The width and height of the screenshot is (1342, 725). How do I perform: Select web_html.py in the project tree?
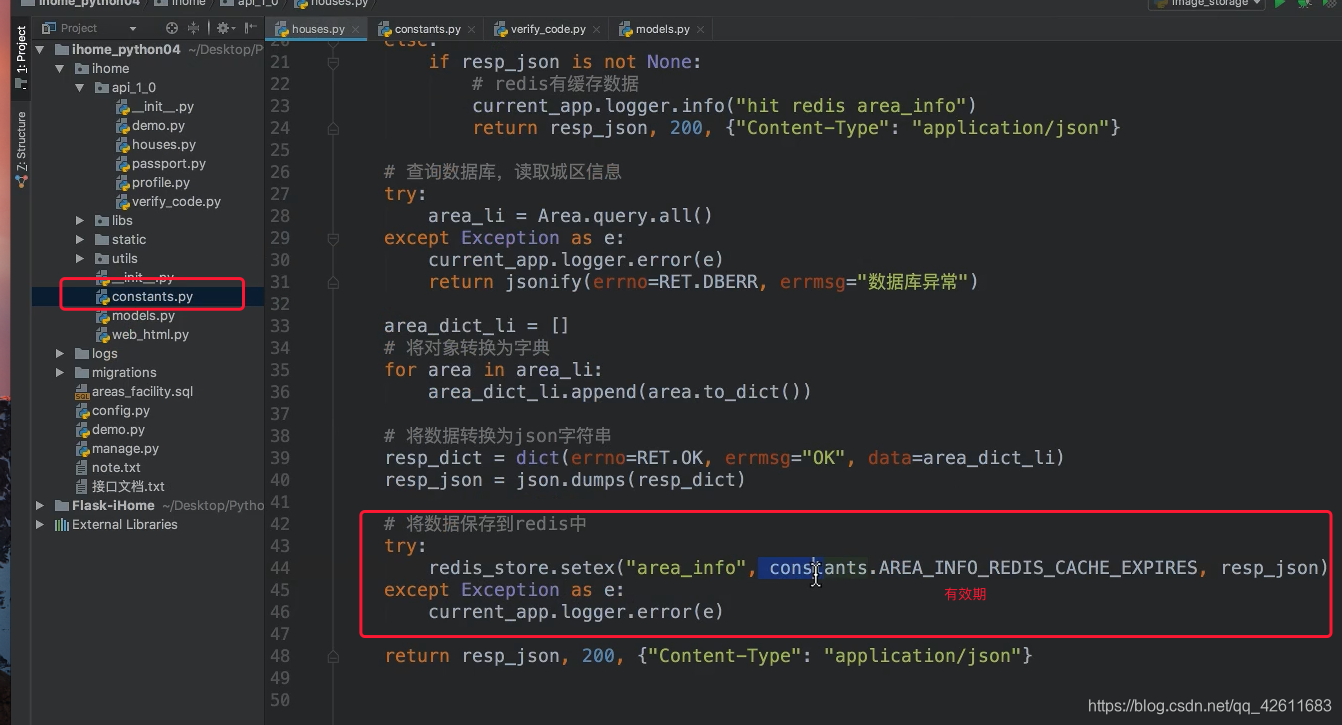(x=142, y=334)
